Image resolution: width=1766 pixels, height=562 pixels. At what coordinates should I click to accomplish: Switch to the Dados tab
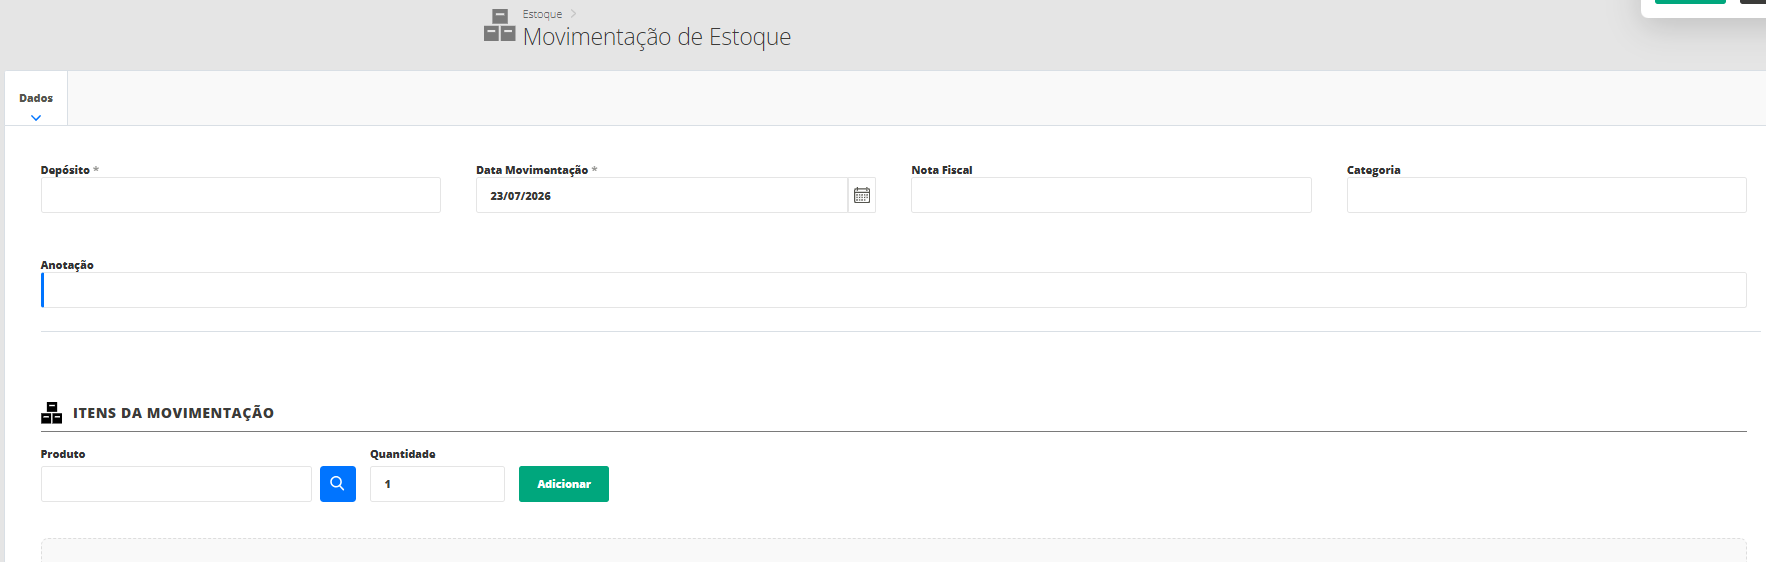coord(36,98)
